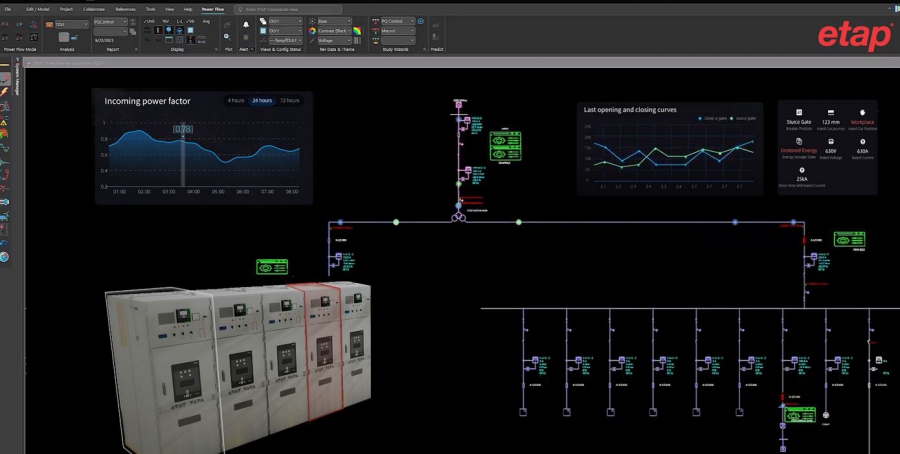Select the 4 hours time range
This screenshot has height=454, width=900.
(x=235, y=101)
